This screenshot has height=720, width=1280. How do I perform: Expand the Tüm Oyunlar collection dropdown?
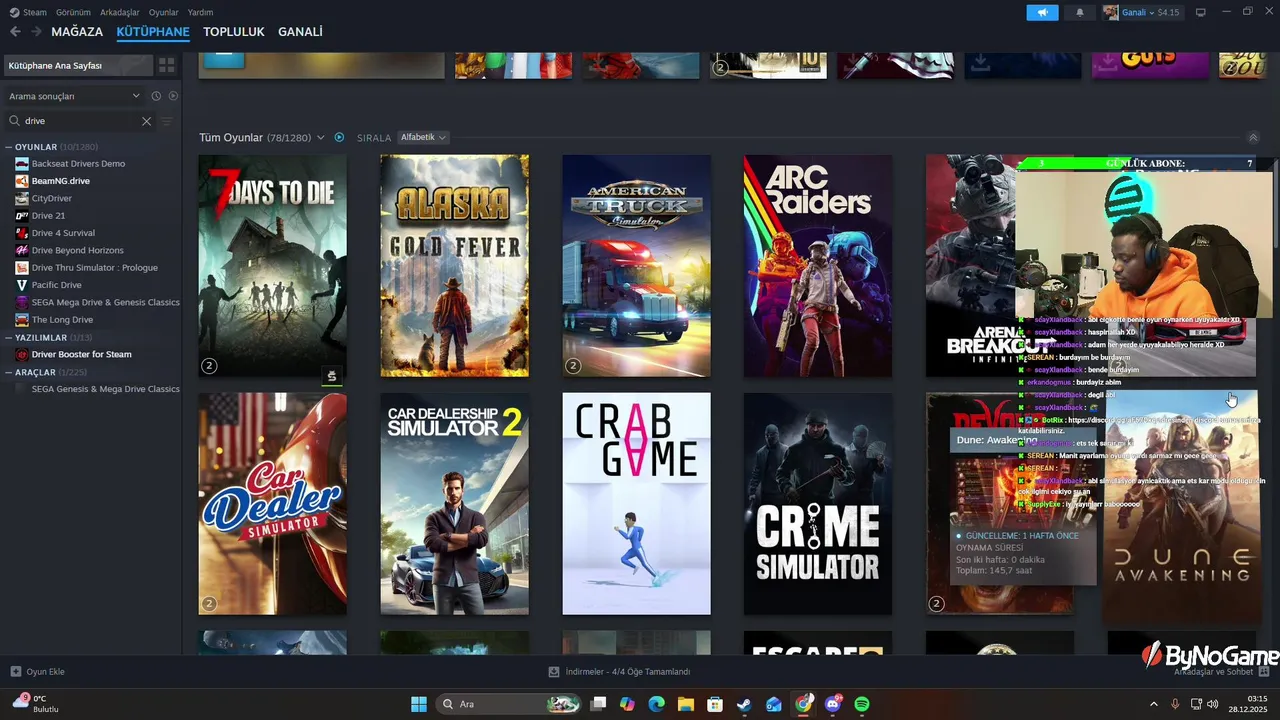(x=321, y=138)
